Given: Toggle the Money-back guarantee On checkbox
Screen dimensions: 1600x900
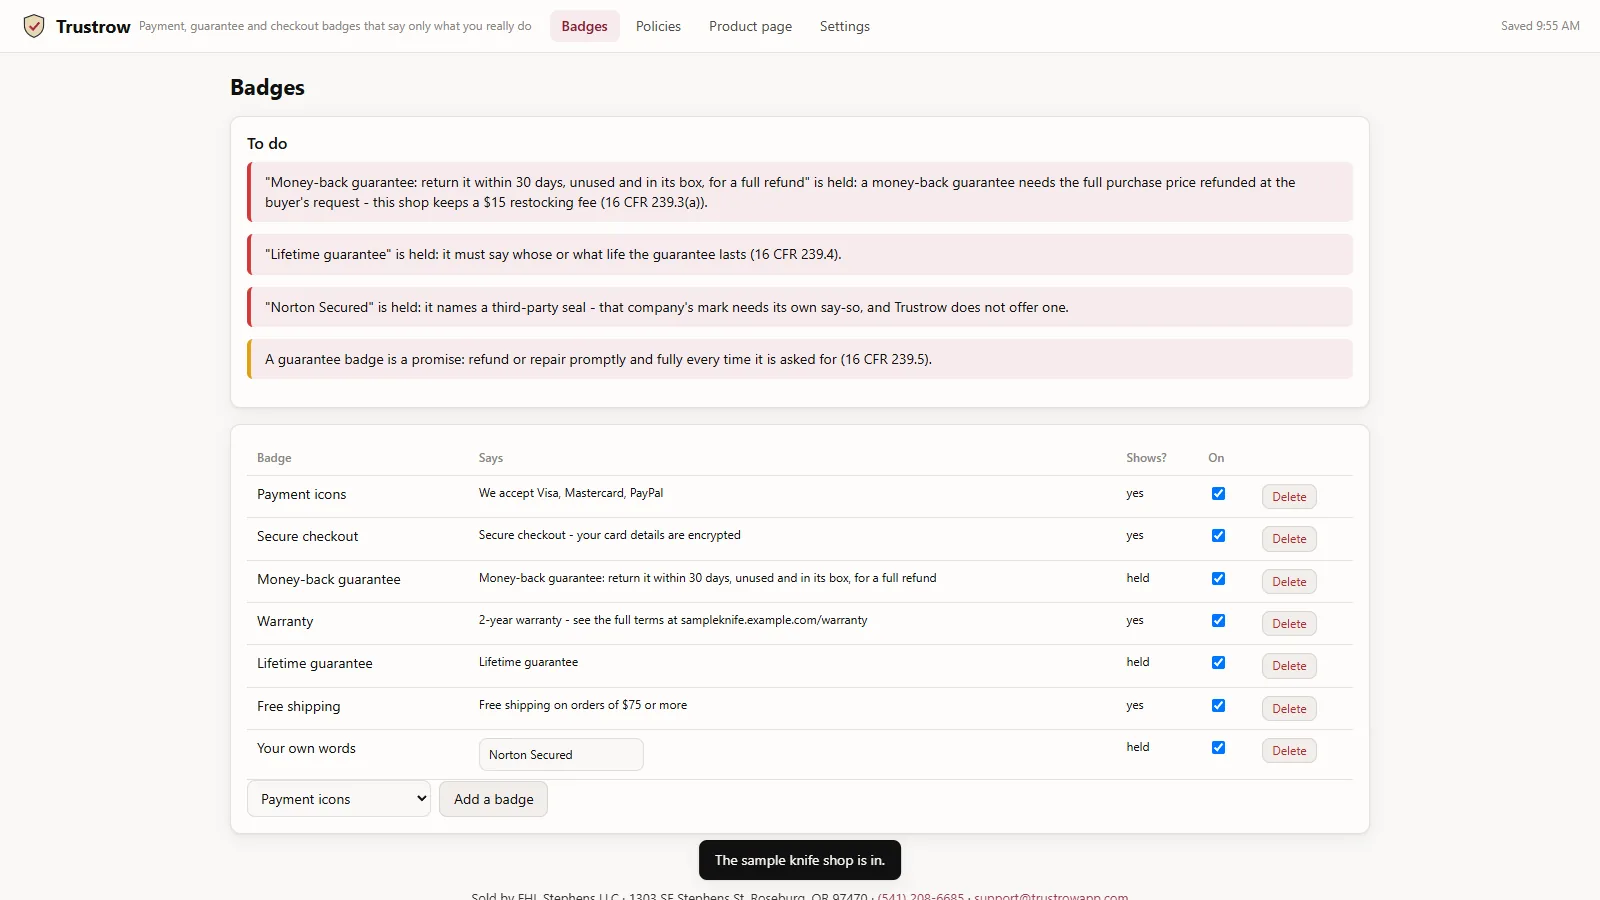Looking at the screenshot, I should [1218, 578].
